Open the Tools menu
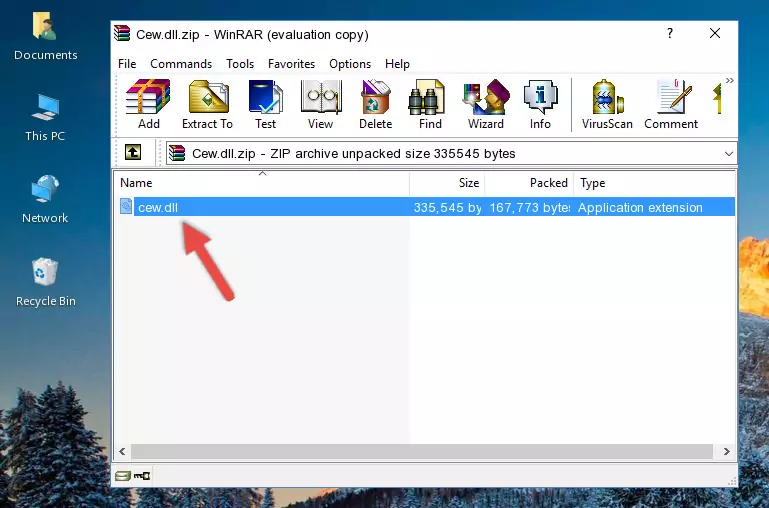Screen dimensions: 769x508 pos(240,64)
